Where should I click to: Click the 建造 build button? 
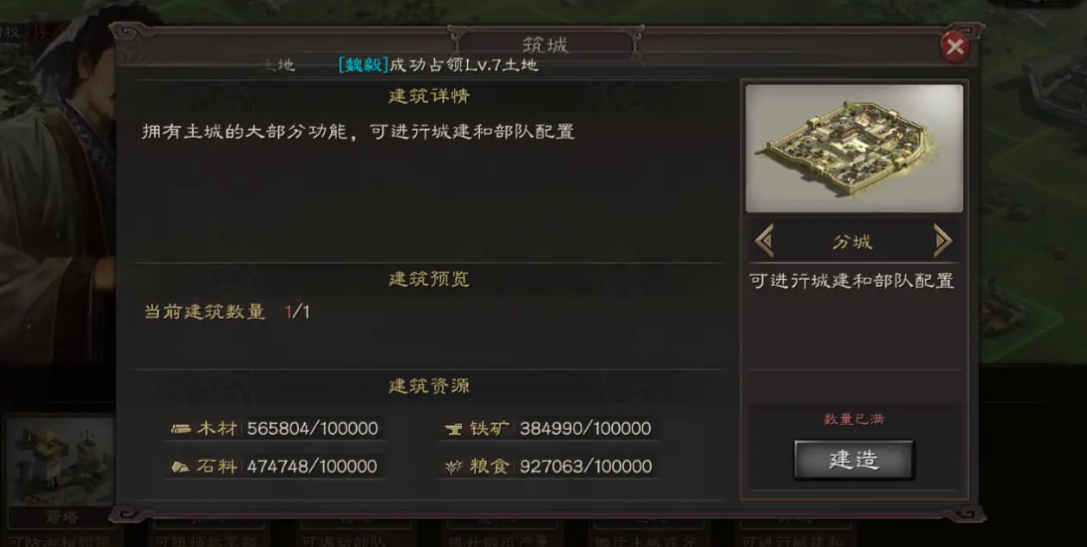tap(854, 460)
